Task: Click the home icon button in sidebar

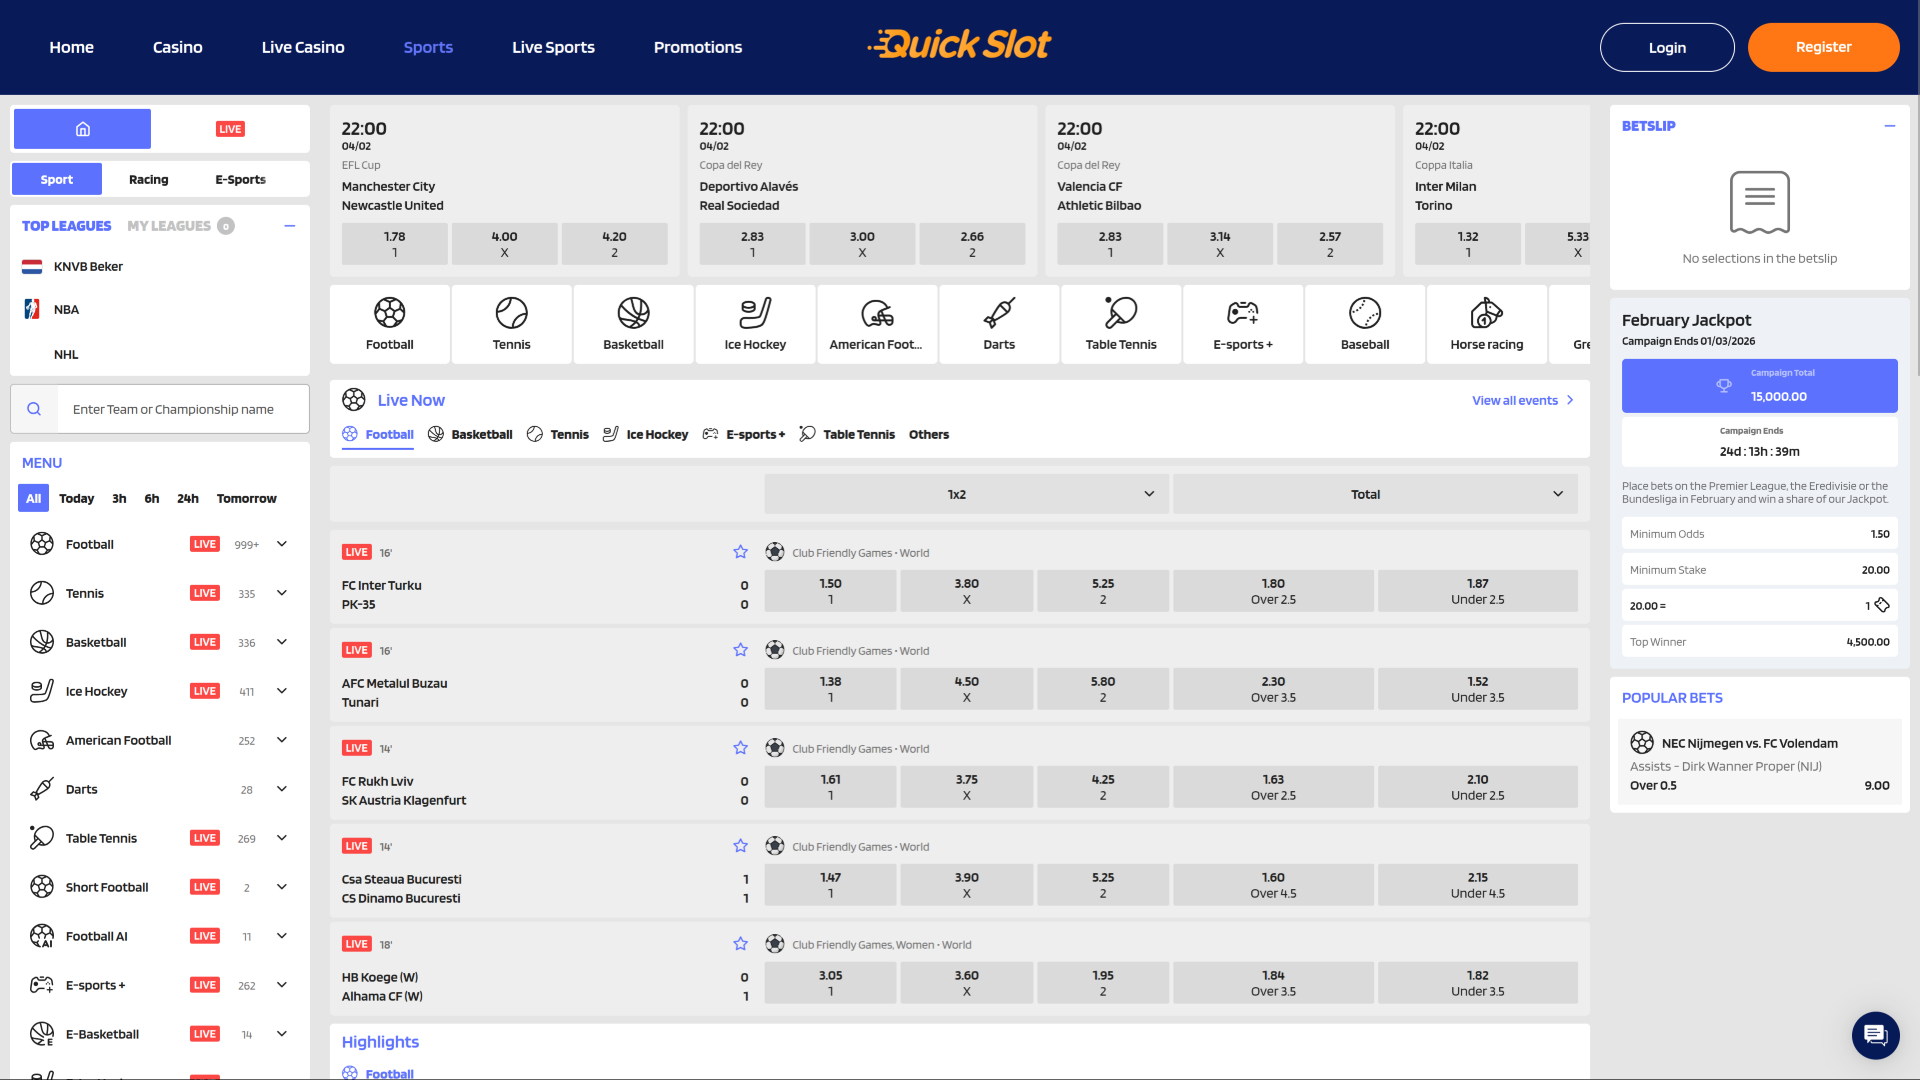Action: [x=82, y=129]
